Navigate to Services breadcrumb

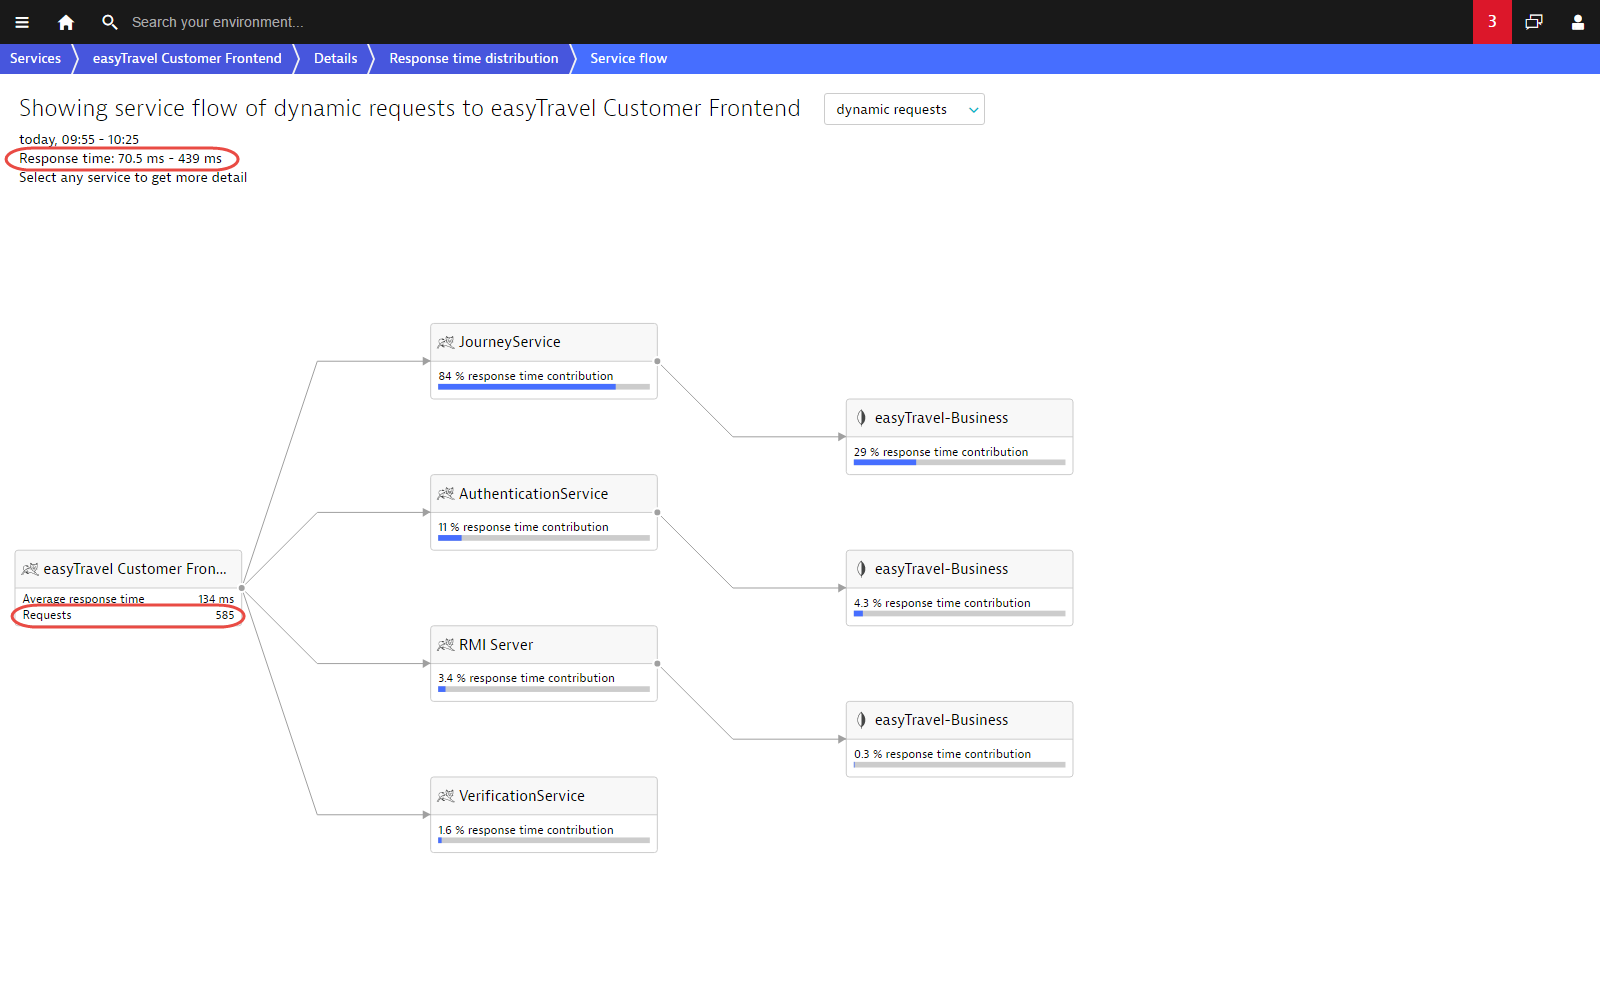35,59
